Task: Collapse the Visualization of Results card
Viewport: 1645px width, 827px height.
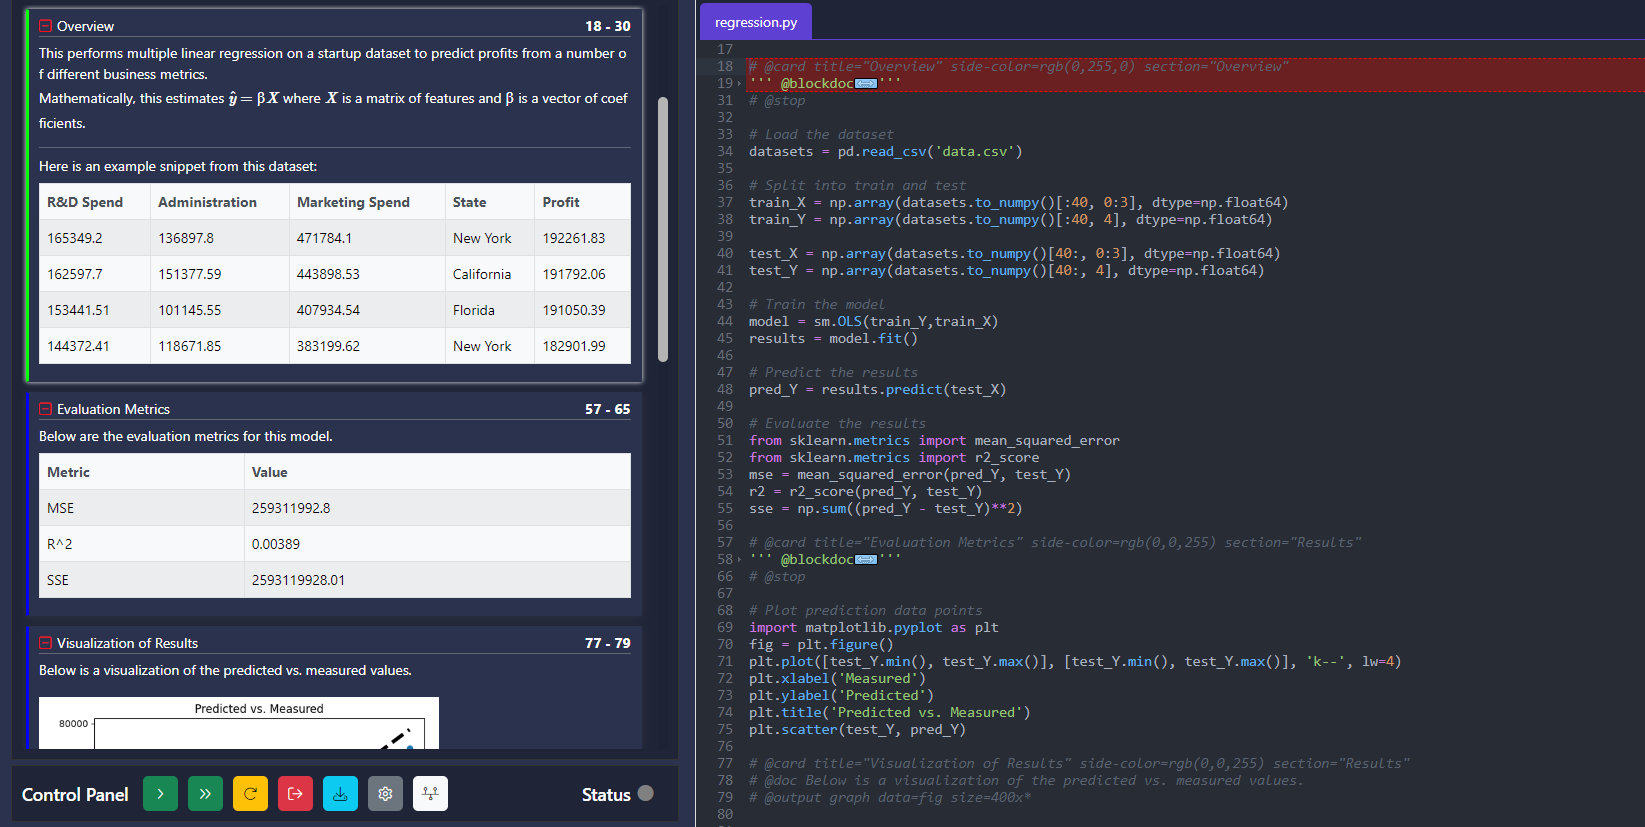Action: pyautogui.click(x=45, y=643)
